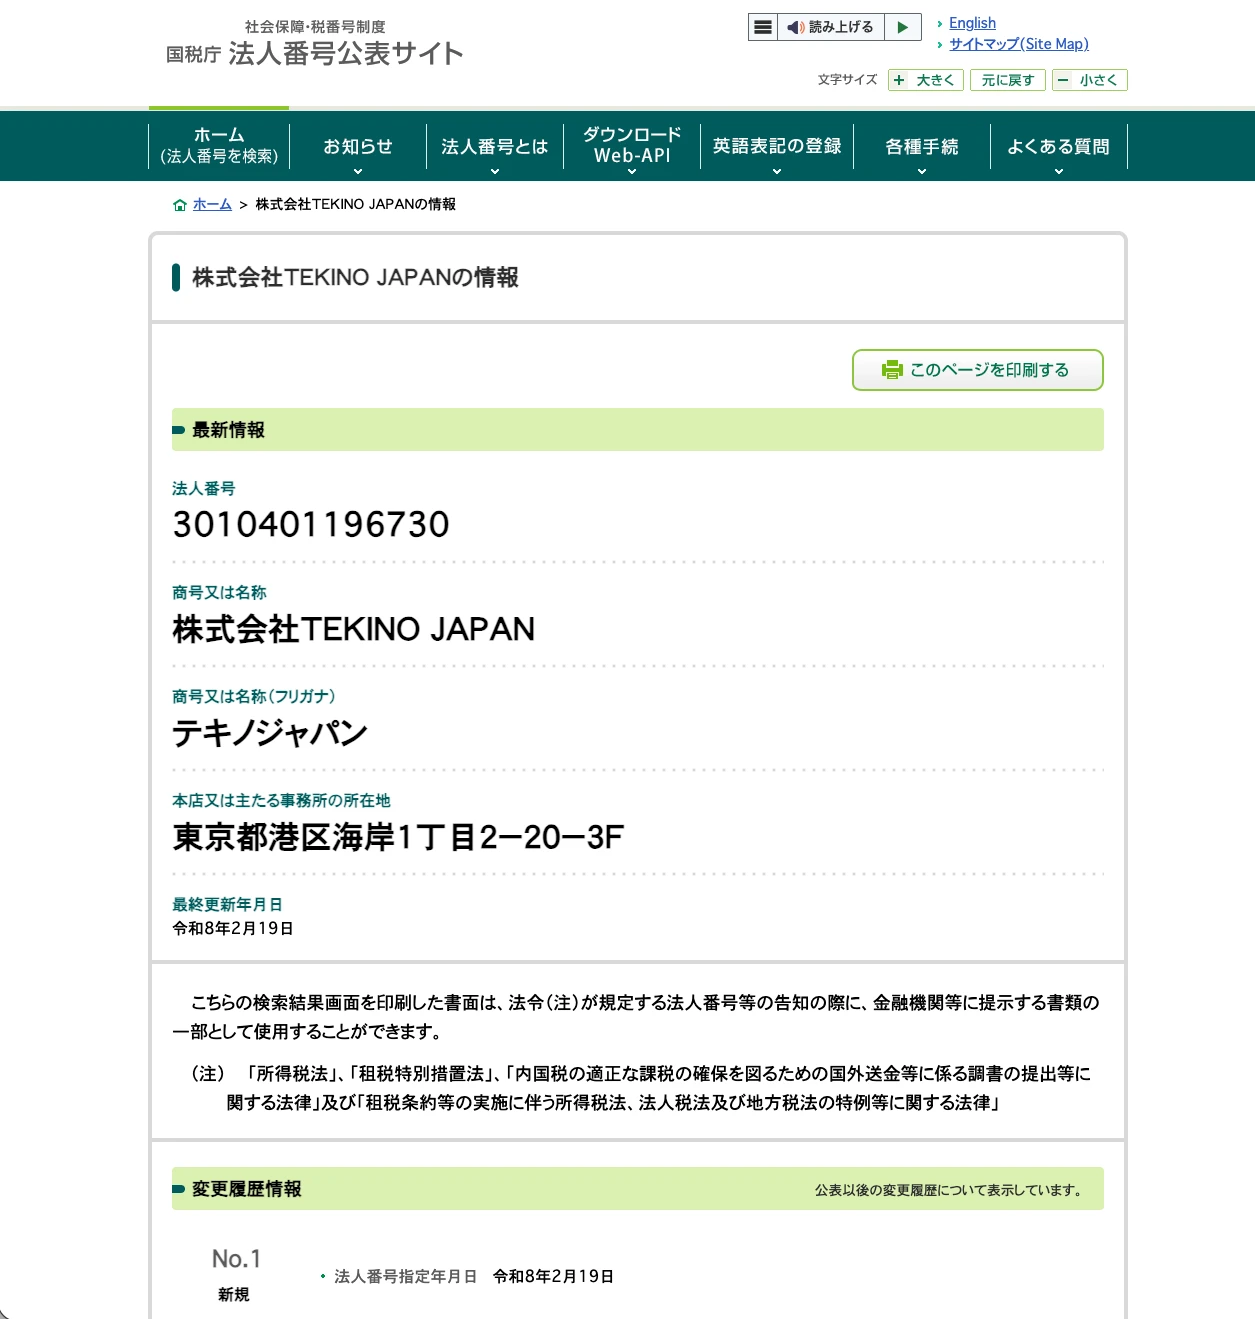Image resolution: width=1255 pixels, height=1319 pixels.
Task: Open the 各種手続 navigation menu
Action: [920, 146]
